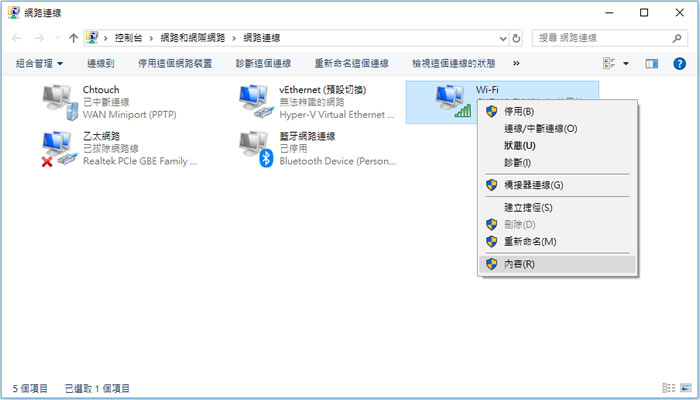The height and width of the screenshot is (400, 700).
Task: Click search magnifier icon
Action: pos(677,38)
